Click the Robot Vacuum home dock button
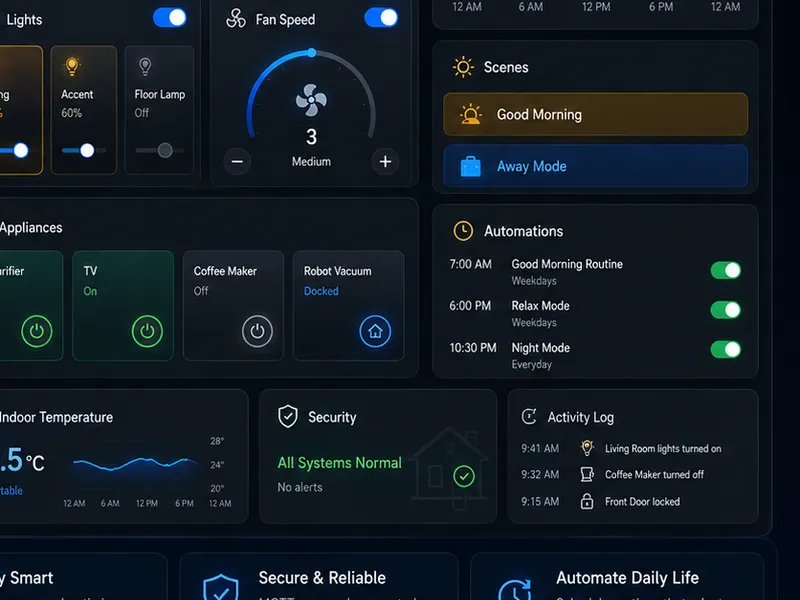This screenshot has height=600, width=800. (375, 331)
